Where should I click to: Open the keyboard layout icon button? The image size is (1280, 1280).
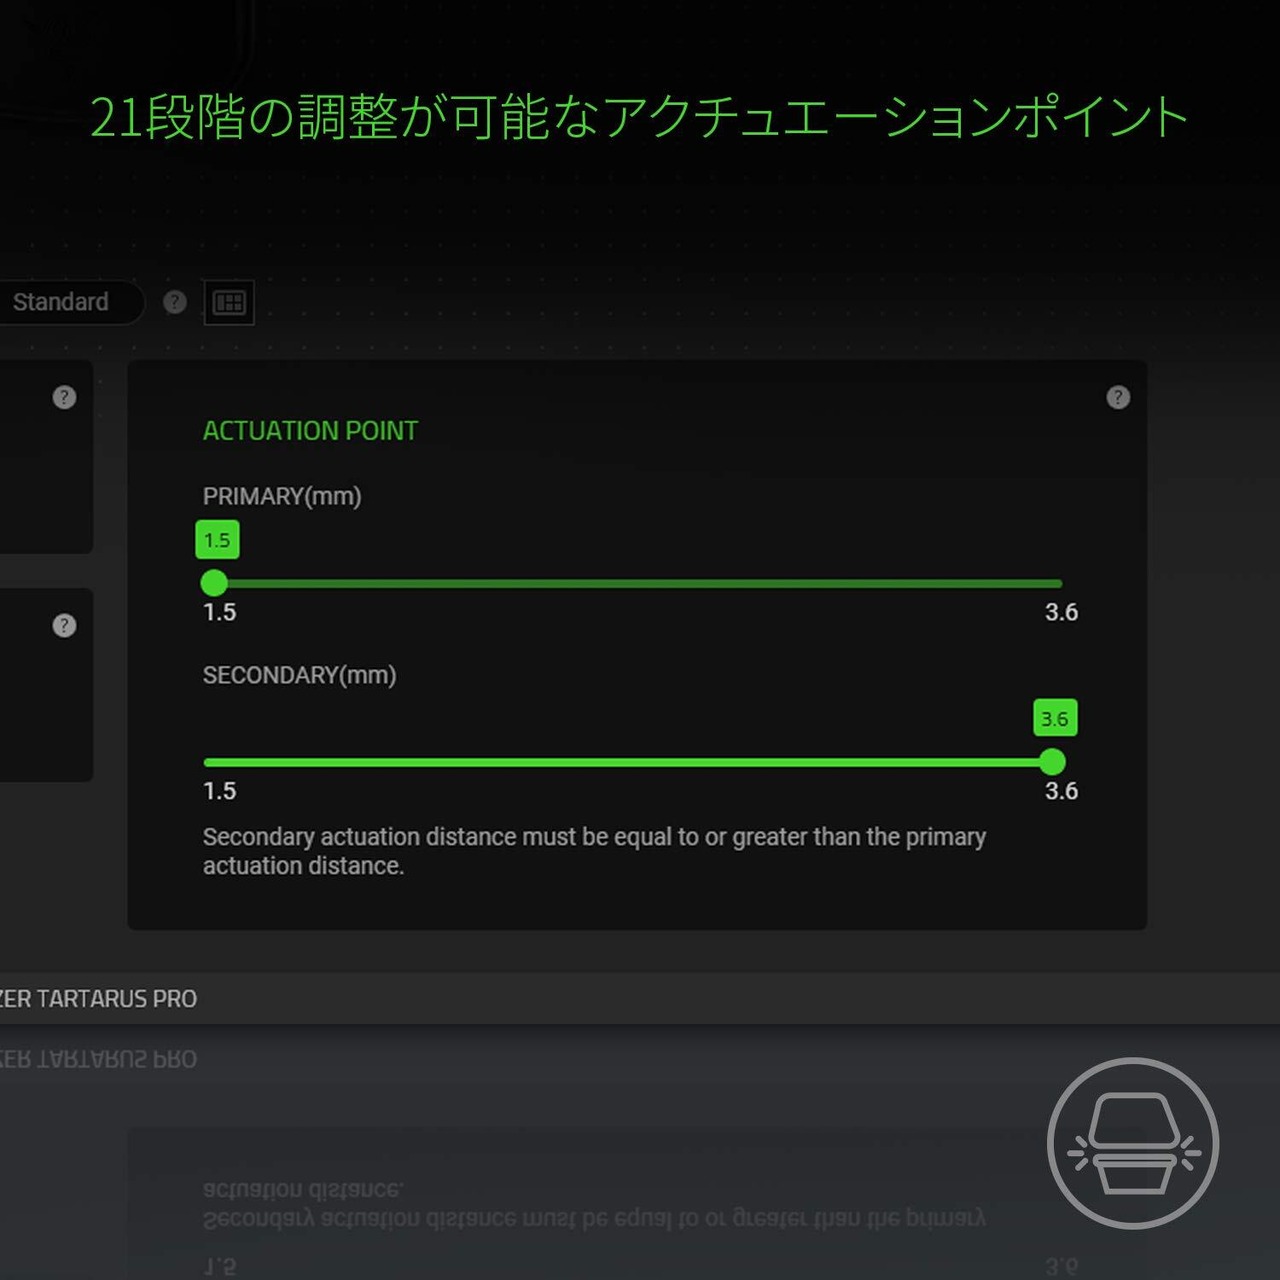229,302
